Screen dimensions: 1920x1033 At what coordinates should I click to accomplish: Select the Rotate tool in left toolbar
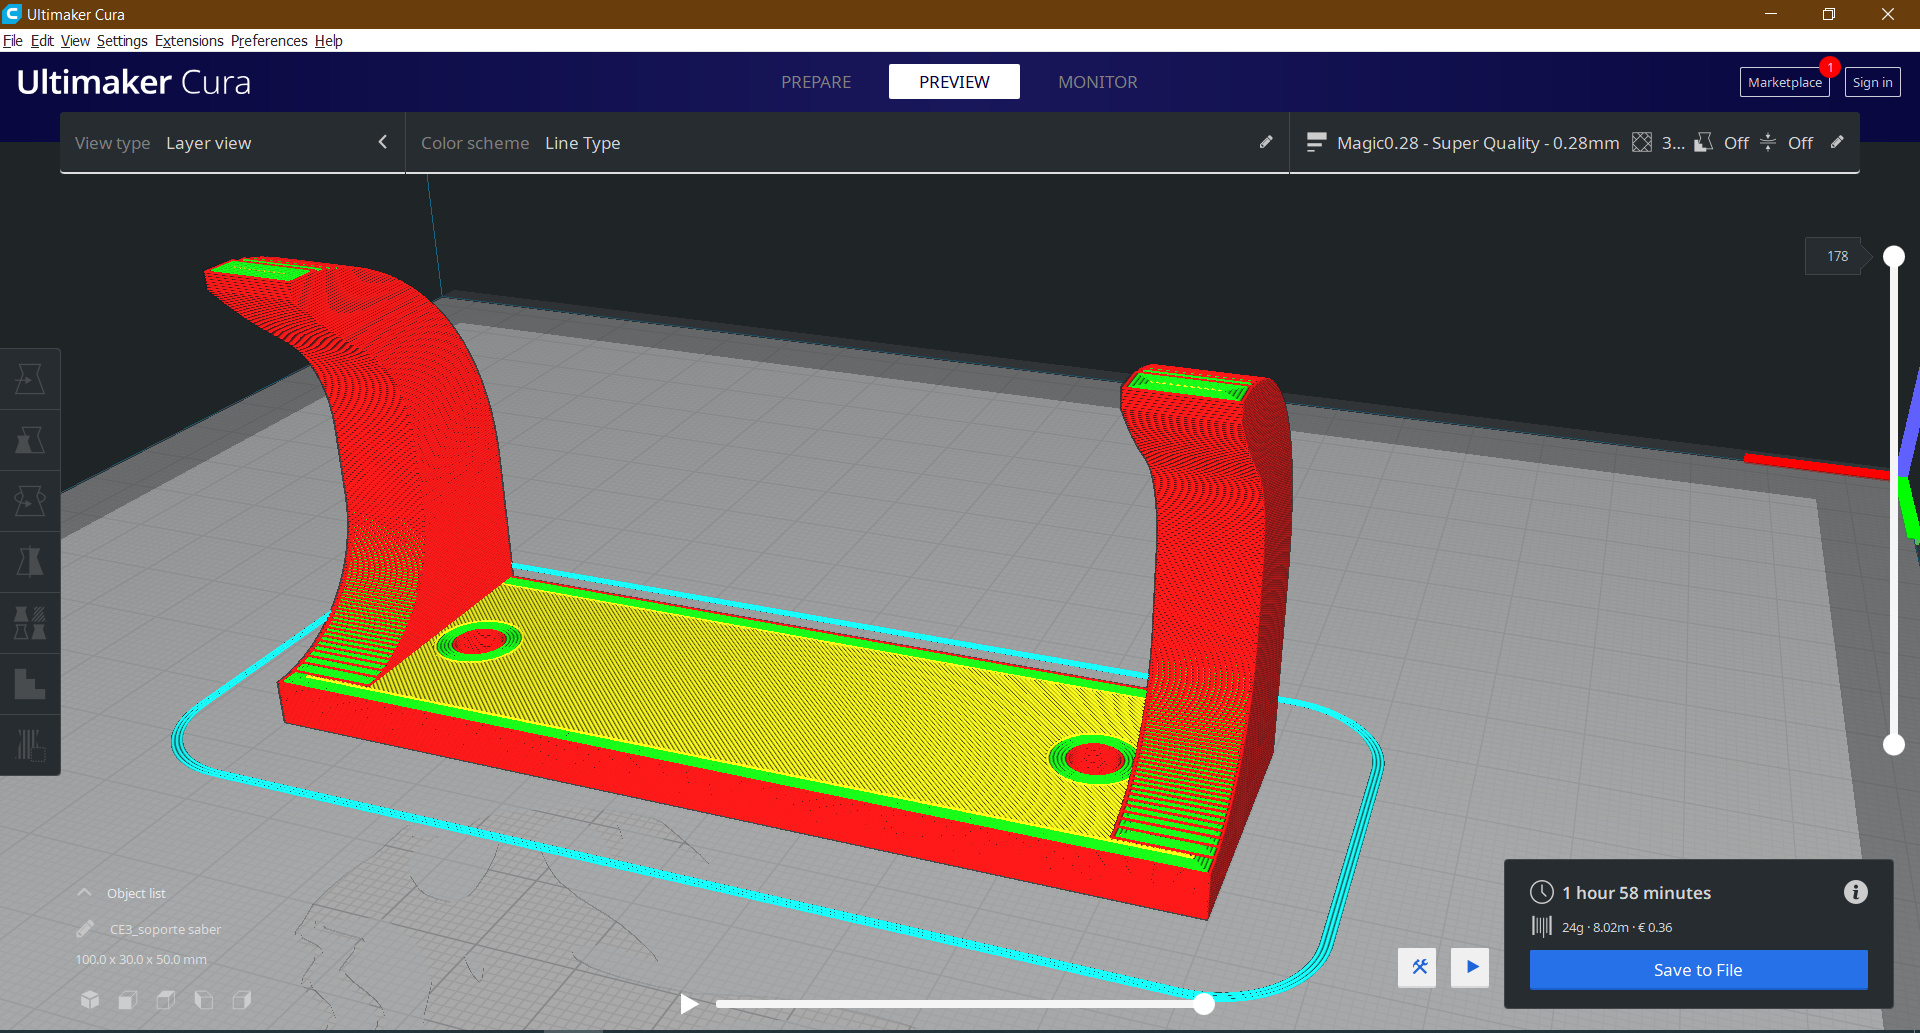pyautogui.click(x=30, y=501)
